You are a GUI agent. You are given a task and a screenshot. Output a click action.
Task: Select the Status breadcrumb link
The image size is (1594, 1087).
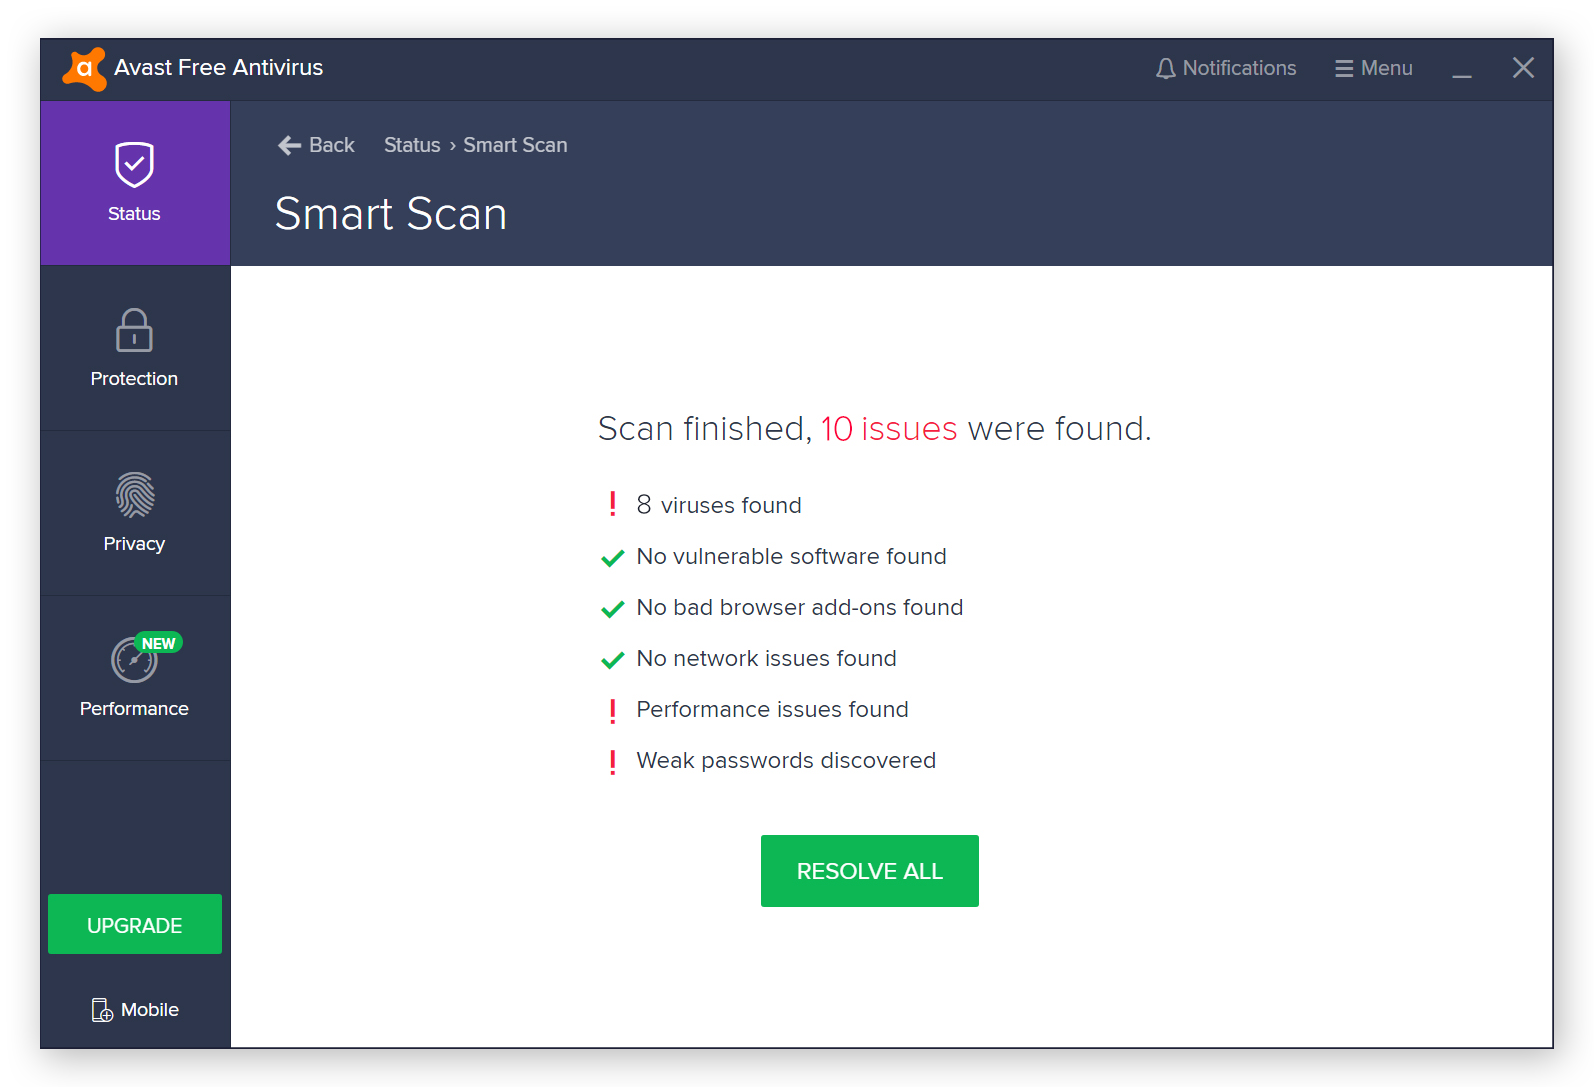coord(412,145)
